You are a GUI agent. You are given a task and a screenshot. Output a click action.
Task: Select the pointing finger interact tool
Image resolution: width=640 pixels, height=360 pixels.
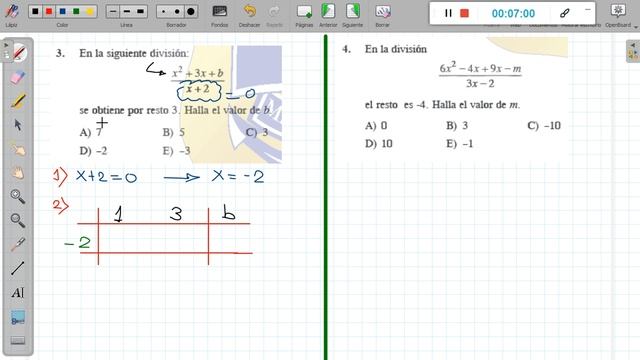(18, 149)
